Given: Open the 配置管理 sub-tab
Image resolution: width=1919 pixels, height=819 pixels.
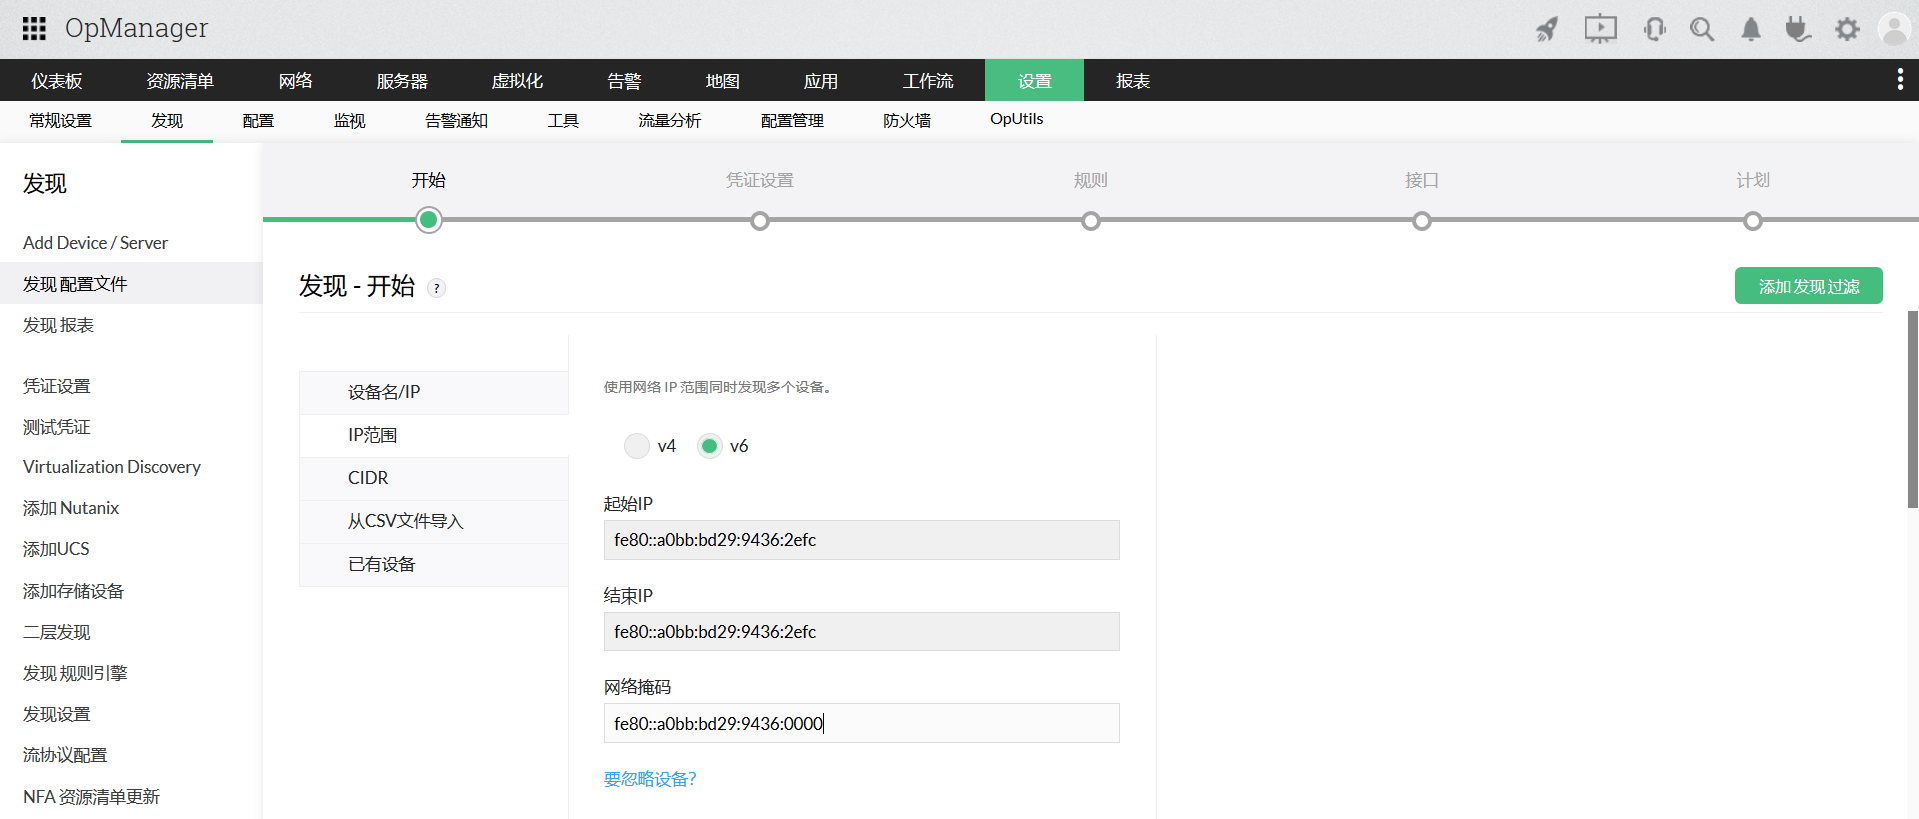Looking at the screenshot, I should (x=792, y=121).
